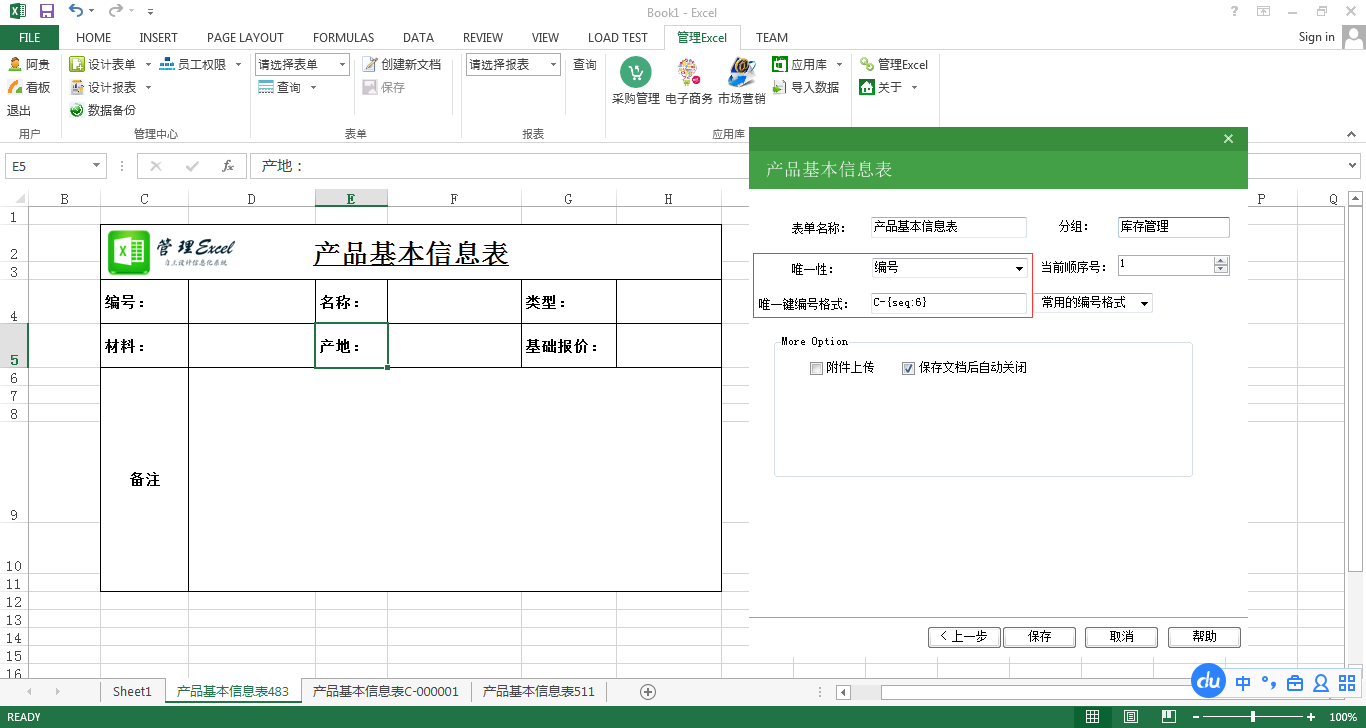Image resolution: width=1366 pixels, height=728 pixels.
Task: Open 市场营销 marketing app icon
Action: tap(741, 72)
